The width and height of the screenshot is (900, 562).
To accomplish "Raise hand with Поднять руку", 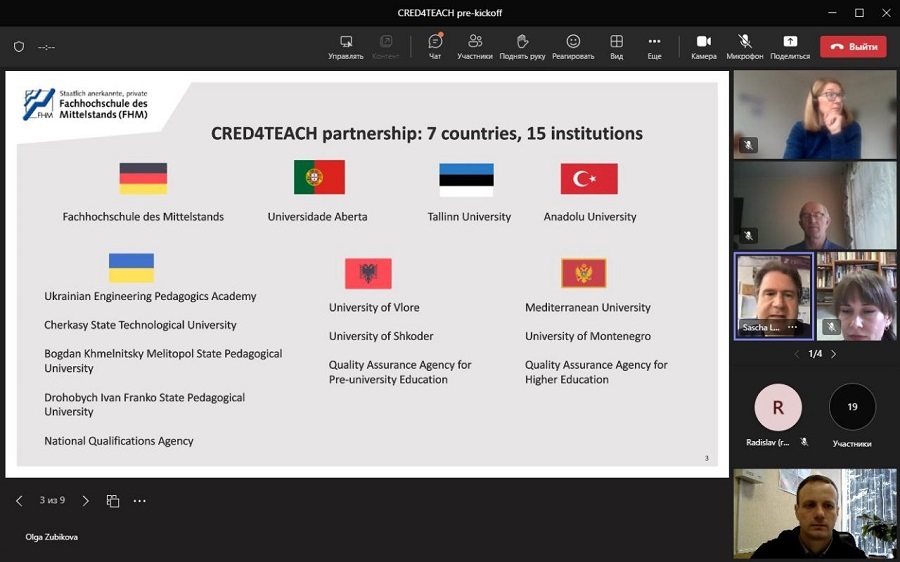I will click(x=522, y=47).
